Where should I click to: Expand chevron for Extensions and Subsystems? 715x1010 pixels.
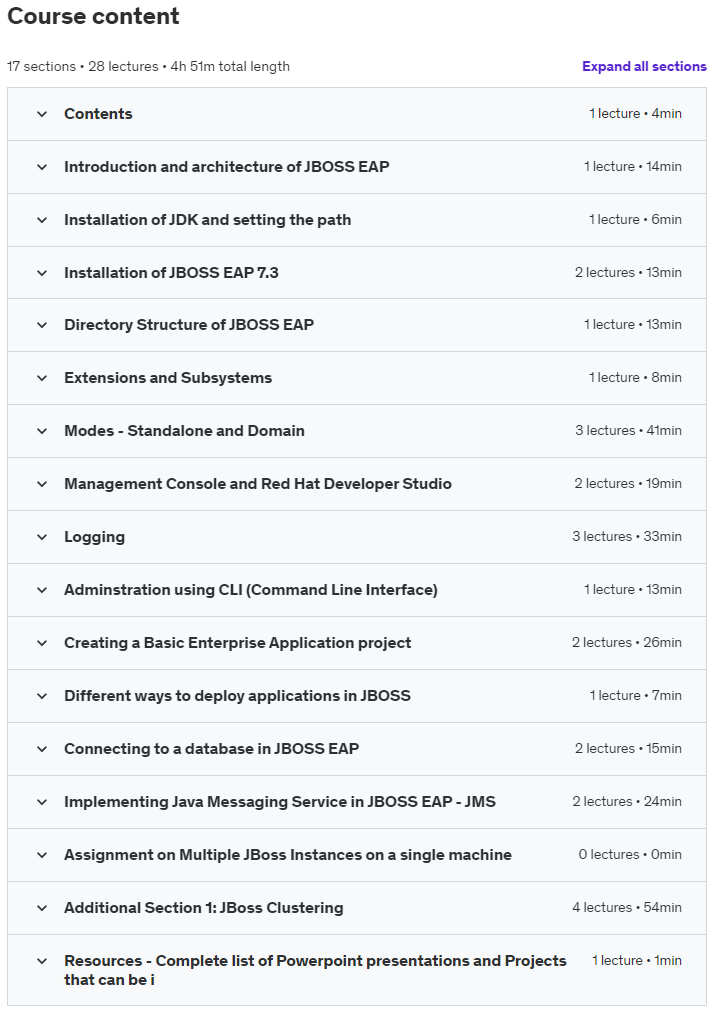tap(42, 378)
